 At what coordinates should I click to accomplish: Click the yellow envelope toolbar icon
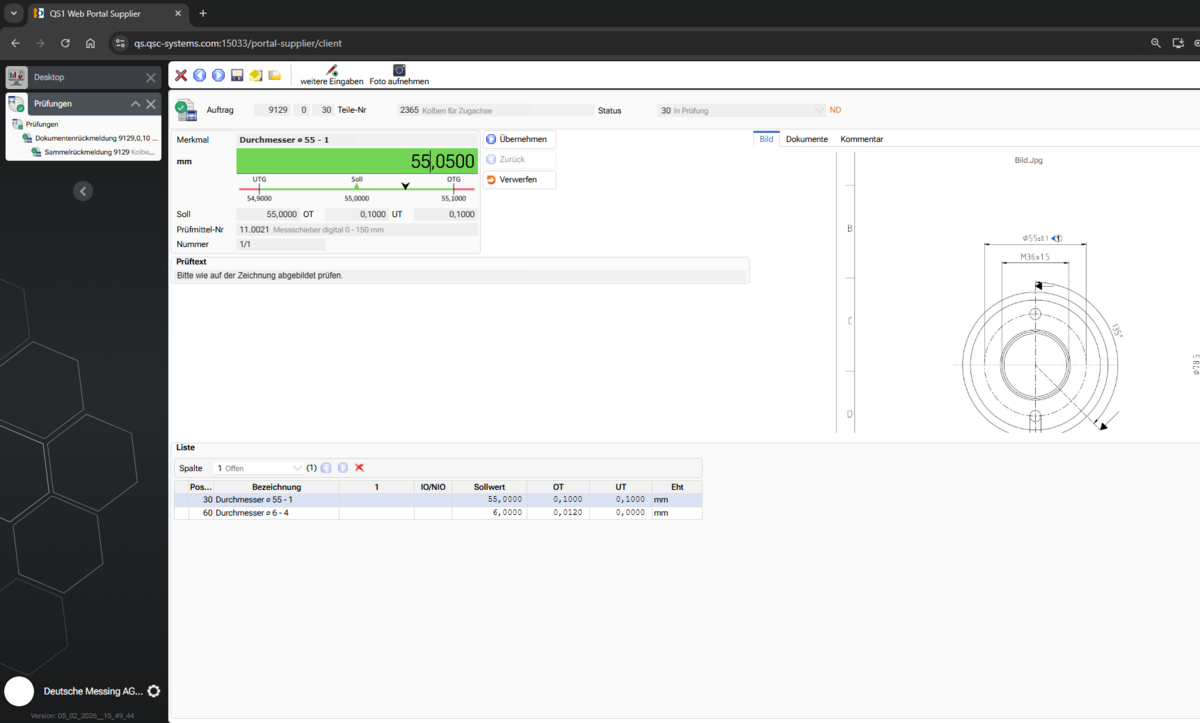point(256,75)
